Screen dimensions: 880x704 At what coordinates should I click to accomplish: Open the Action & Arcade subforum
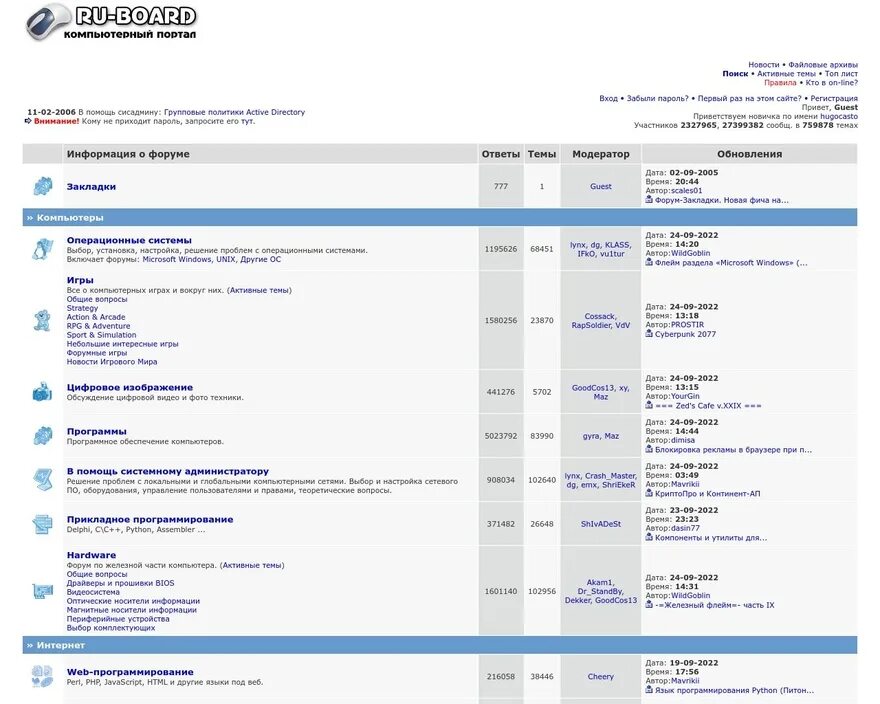coord(96,317)
